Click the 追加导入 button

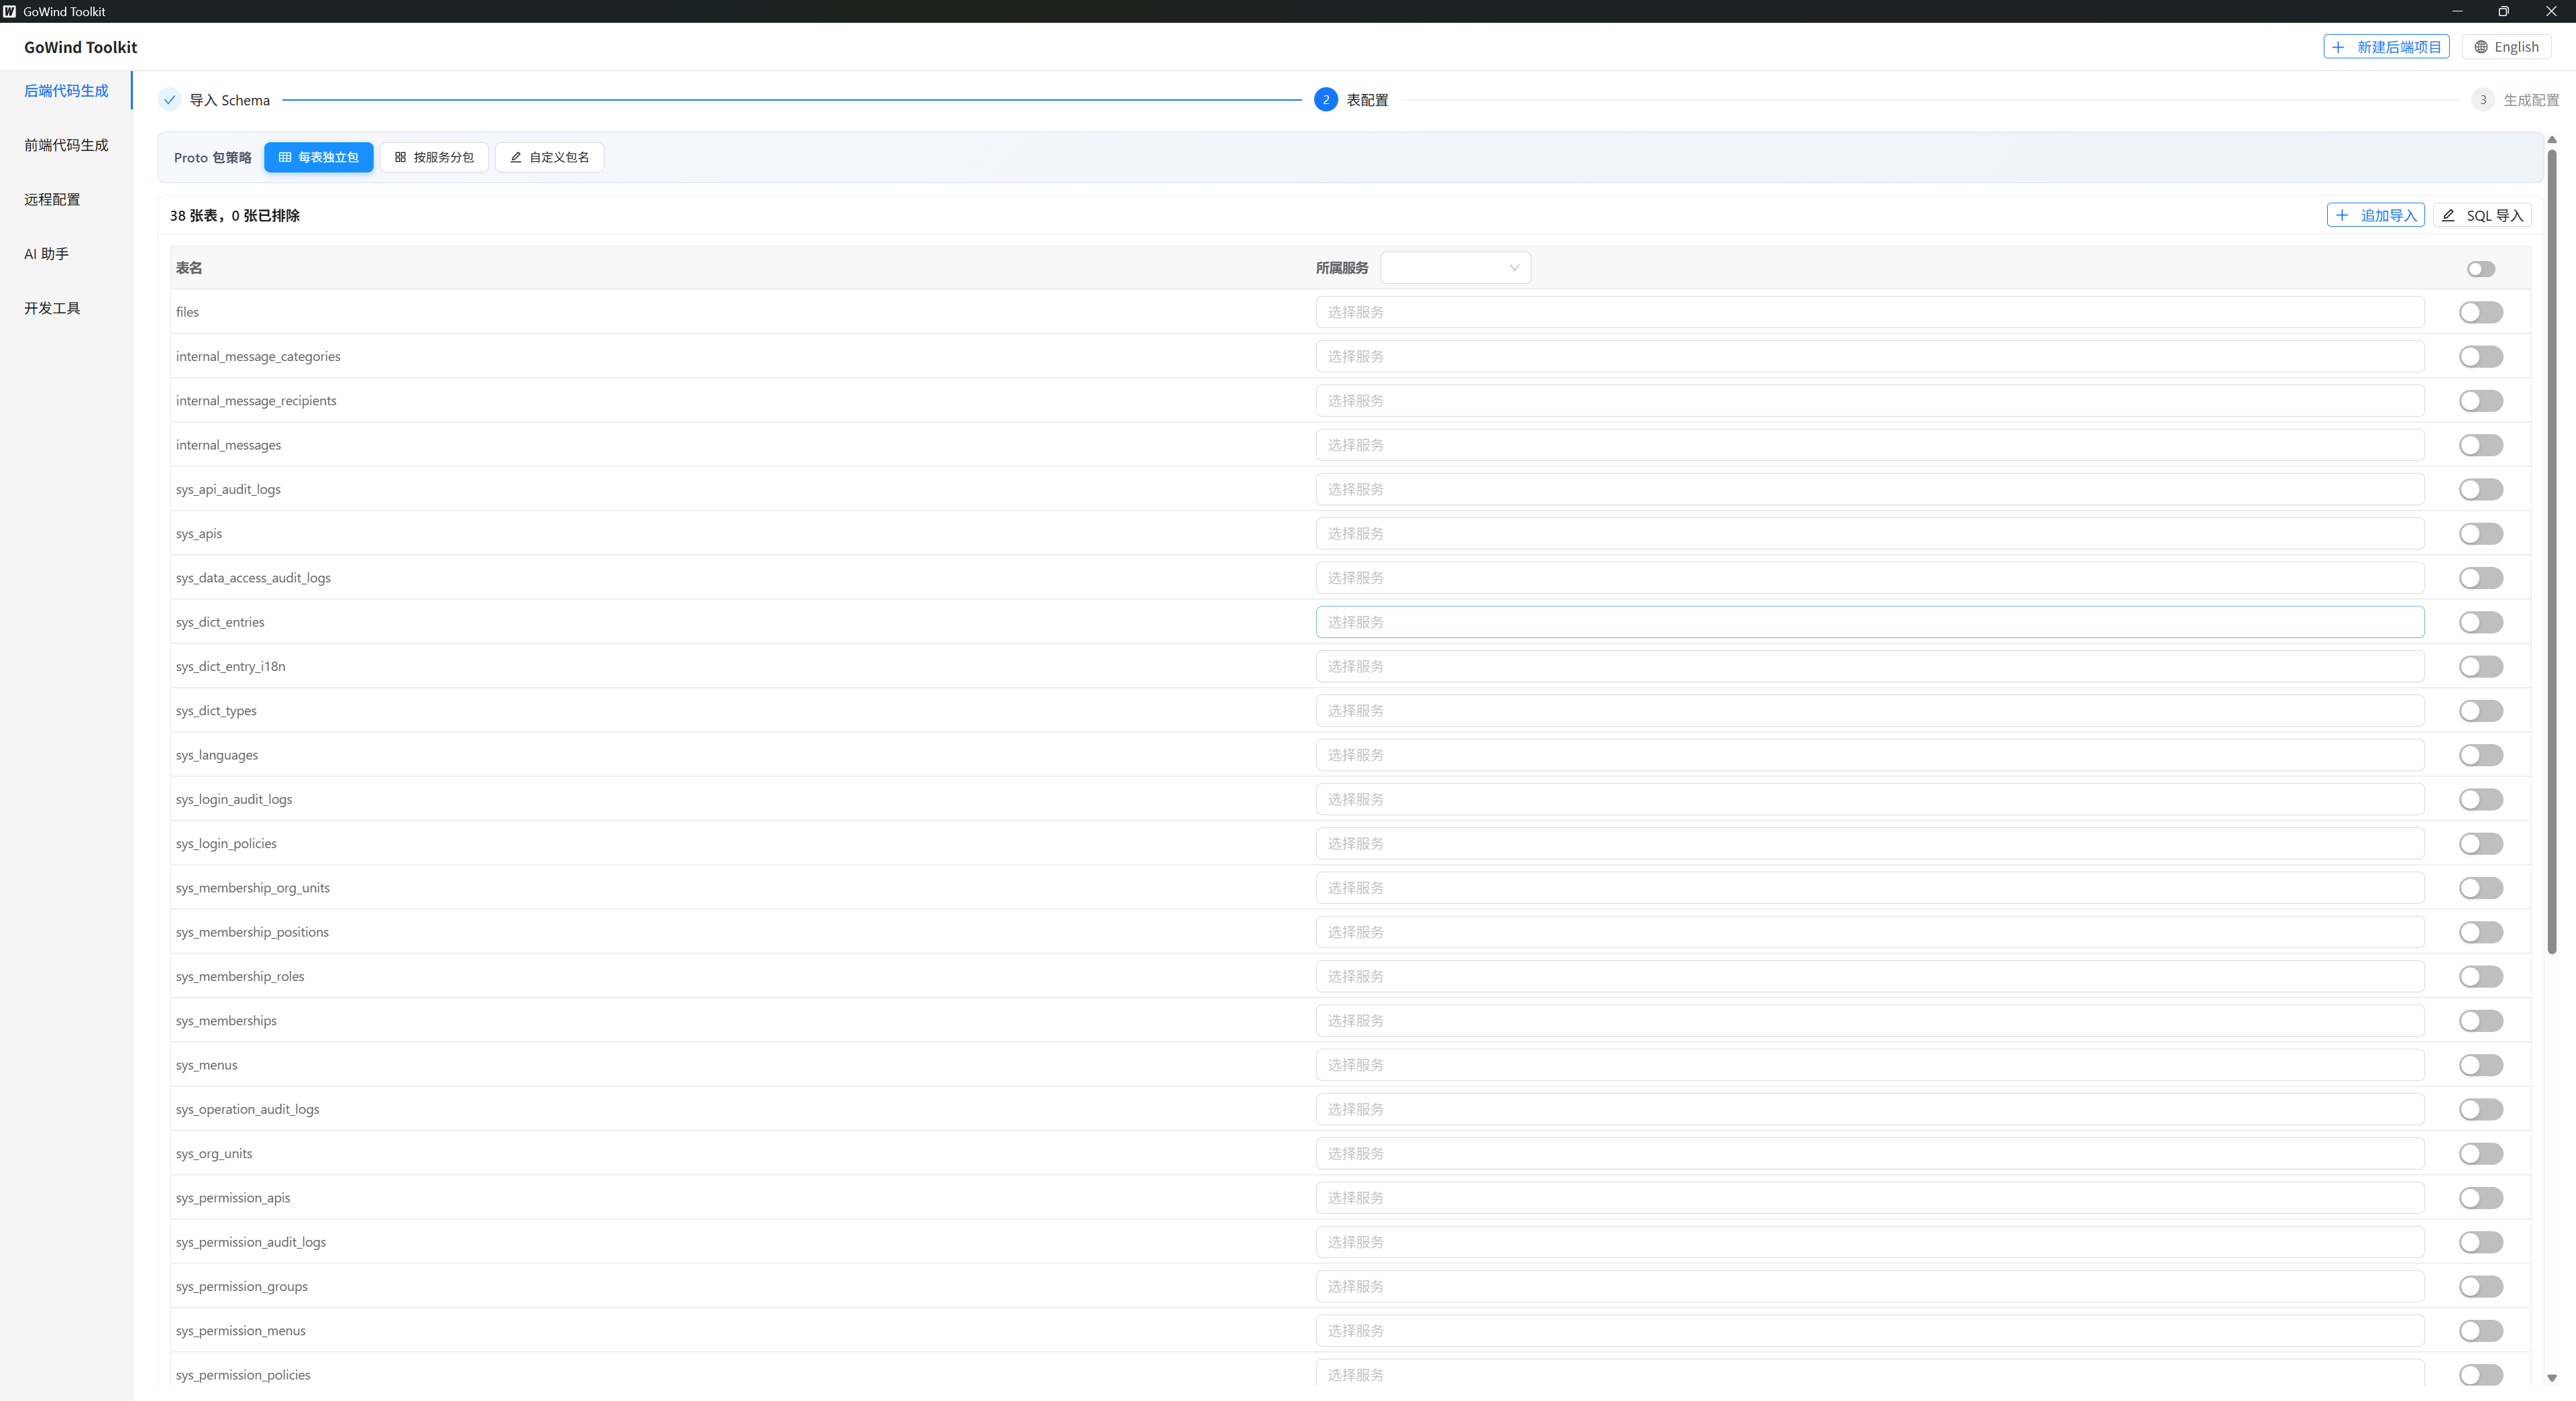pos(2375,215)
